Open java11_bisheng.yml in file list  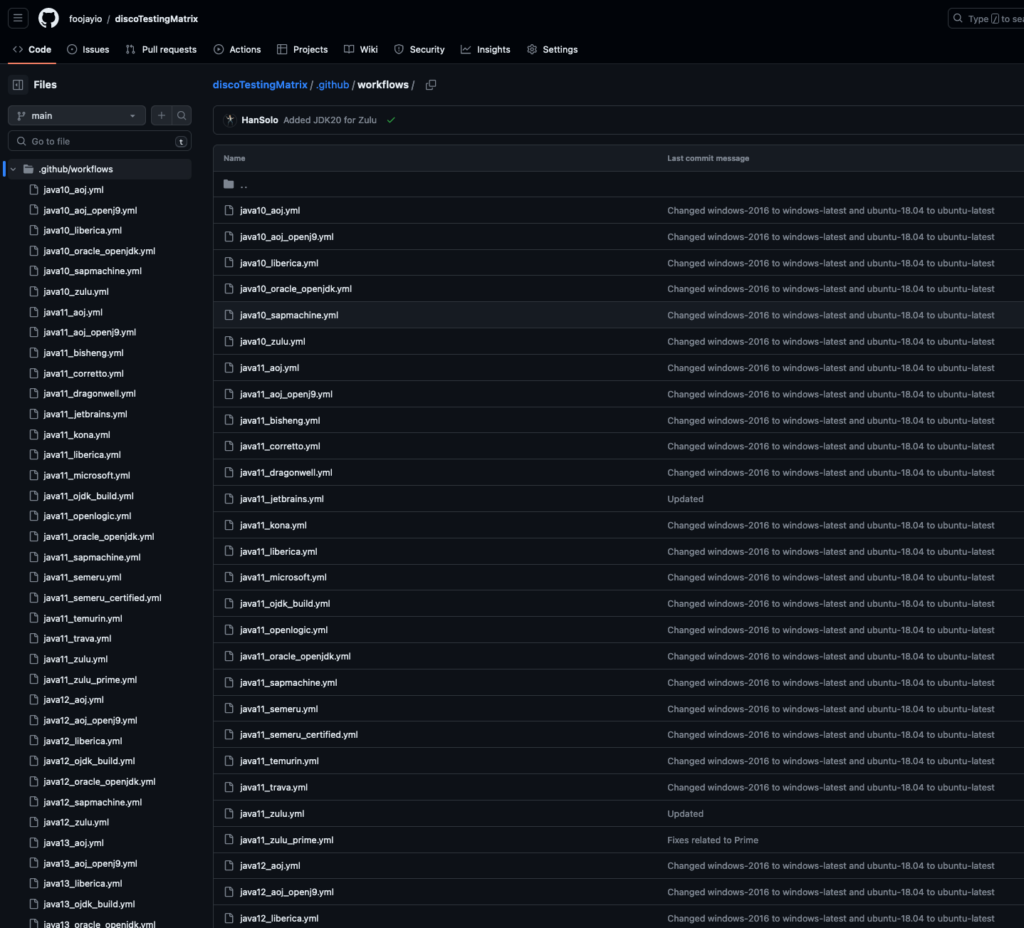[280, 421]
